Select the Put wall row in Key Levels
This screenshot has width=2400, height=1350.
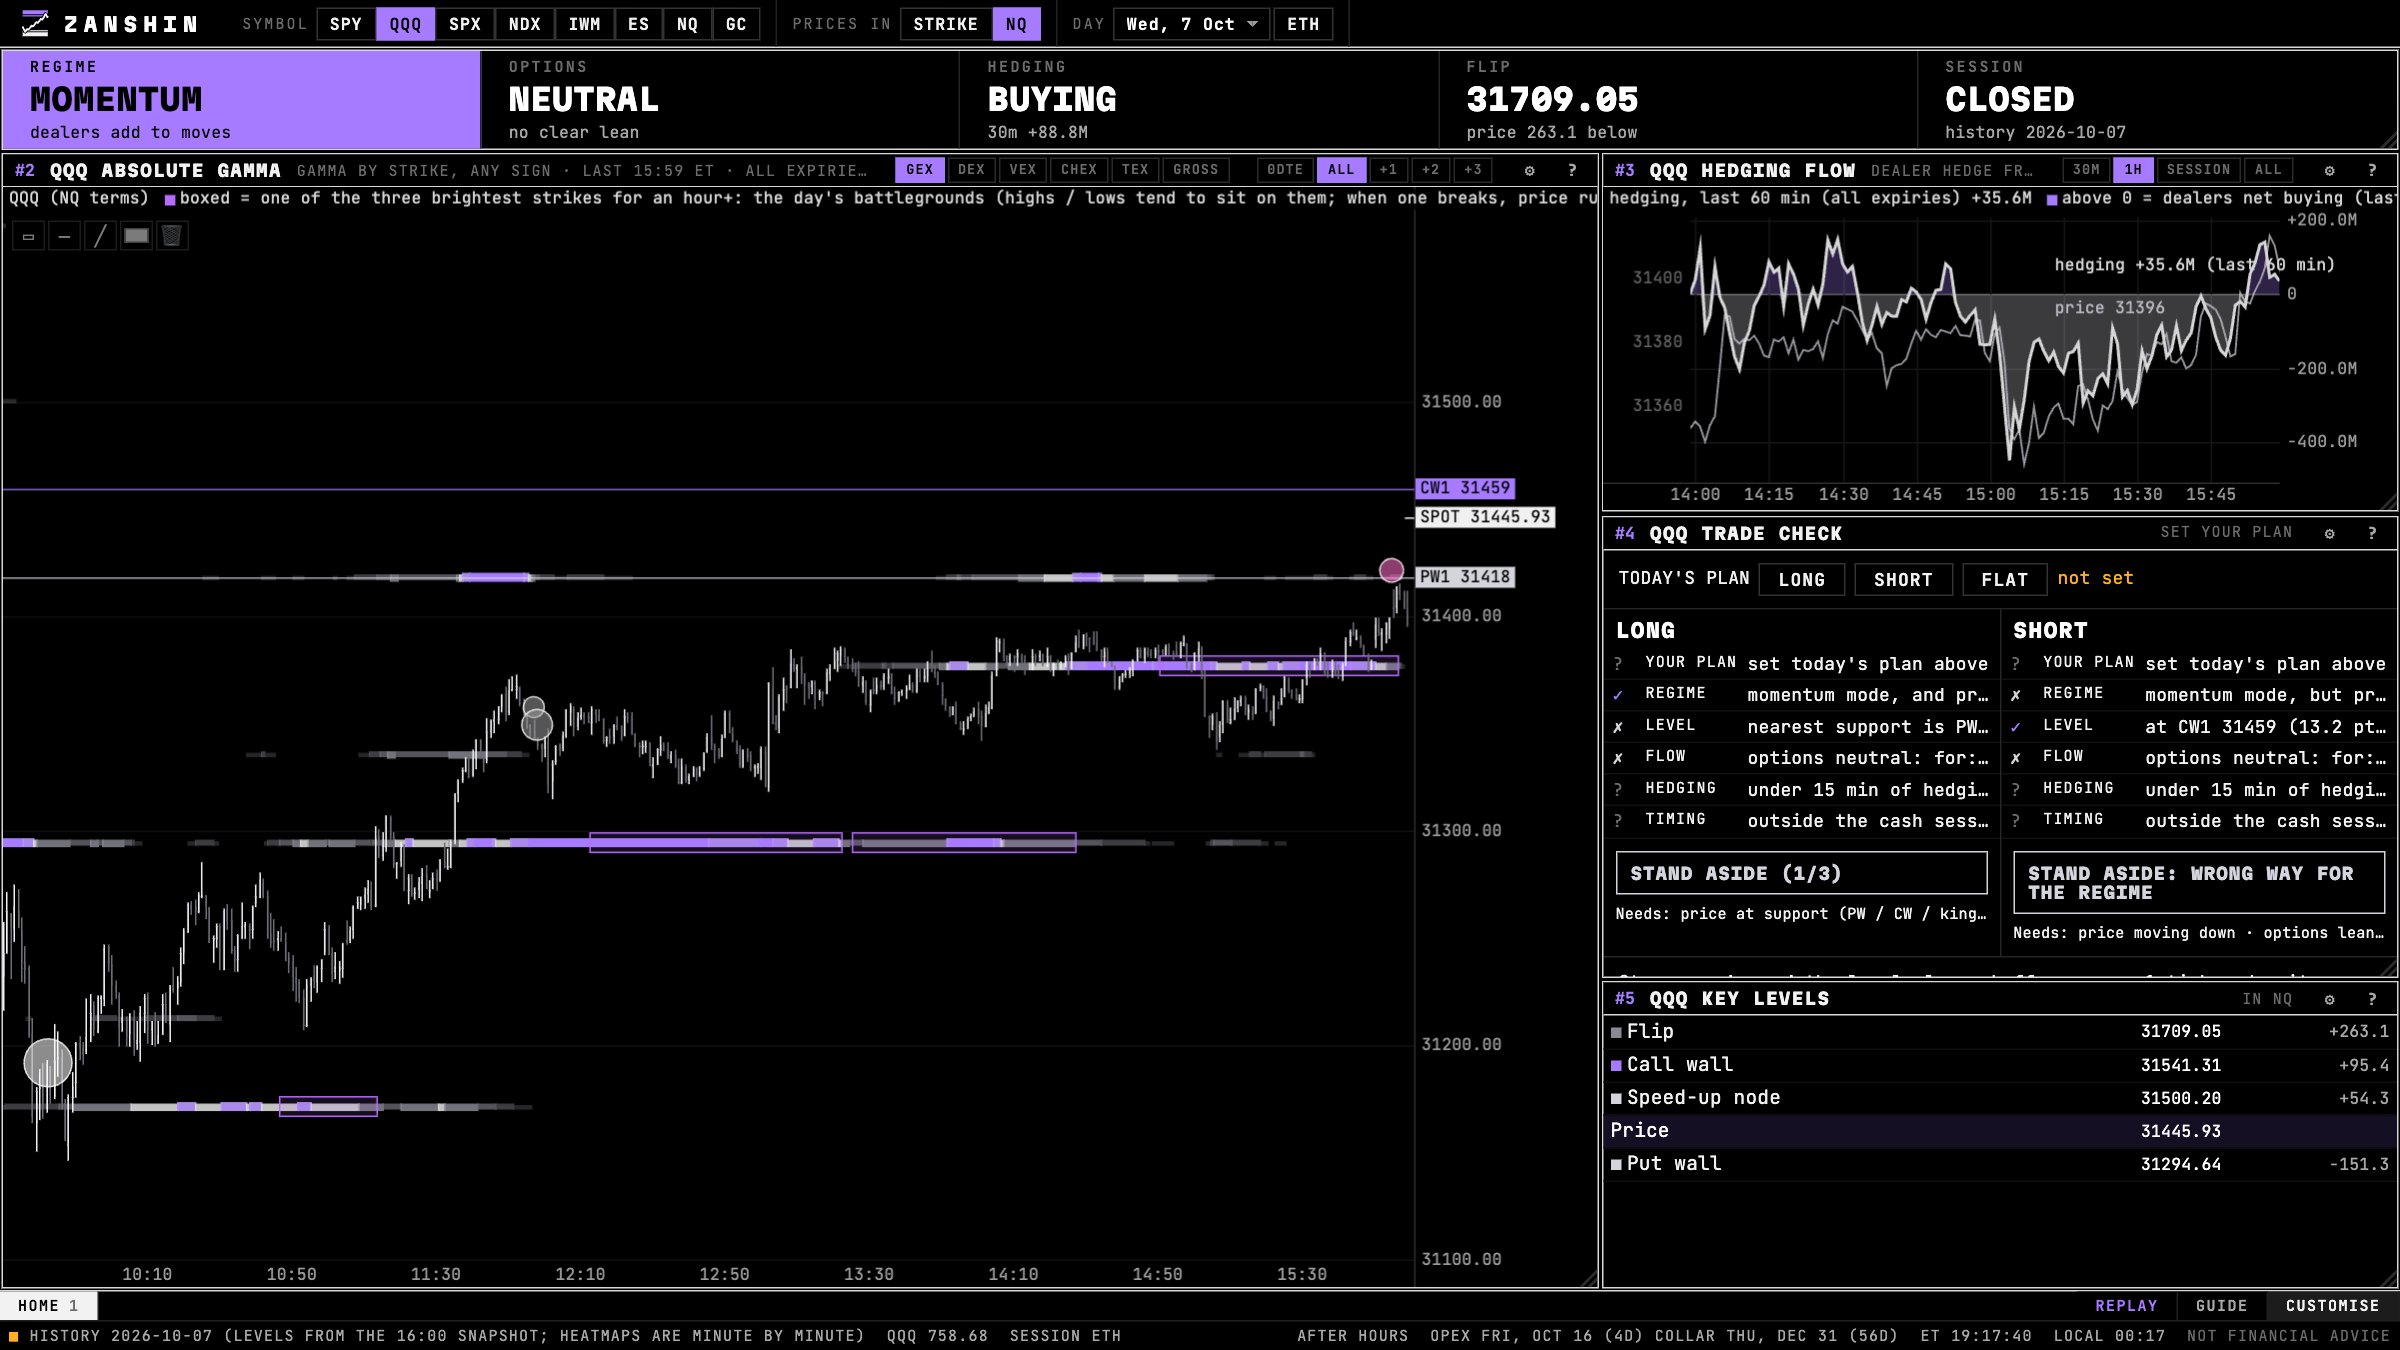click(x=2000, y=1164)
